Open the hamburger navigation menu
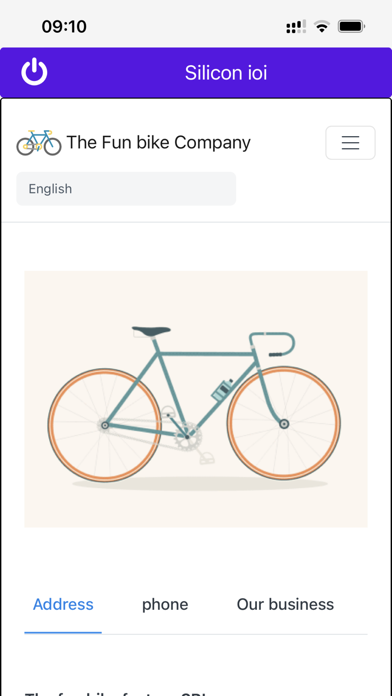 pyautogui.click(x=350, y=142)
